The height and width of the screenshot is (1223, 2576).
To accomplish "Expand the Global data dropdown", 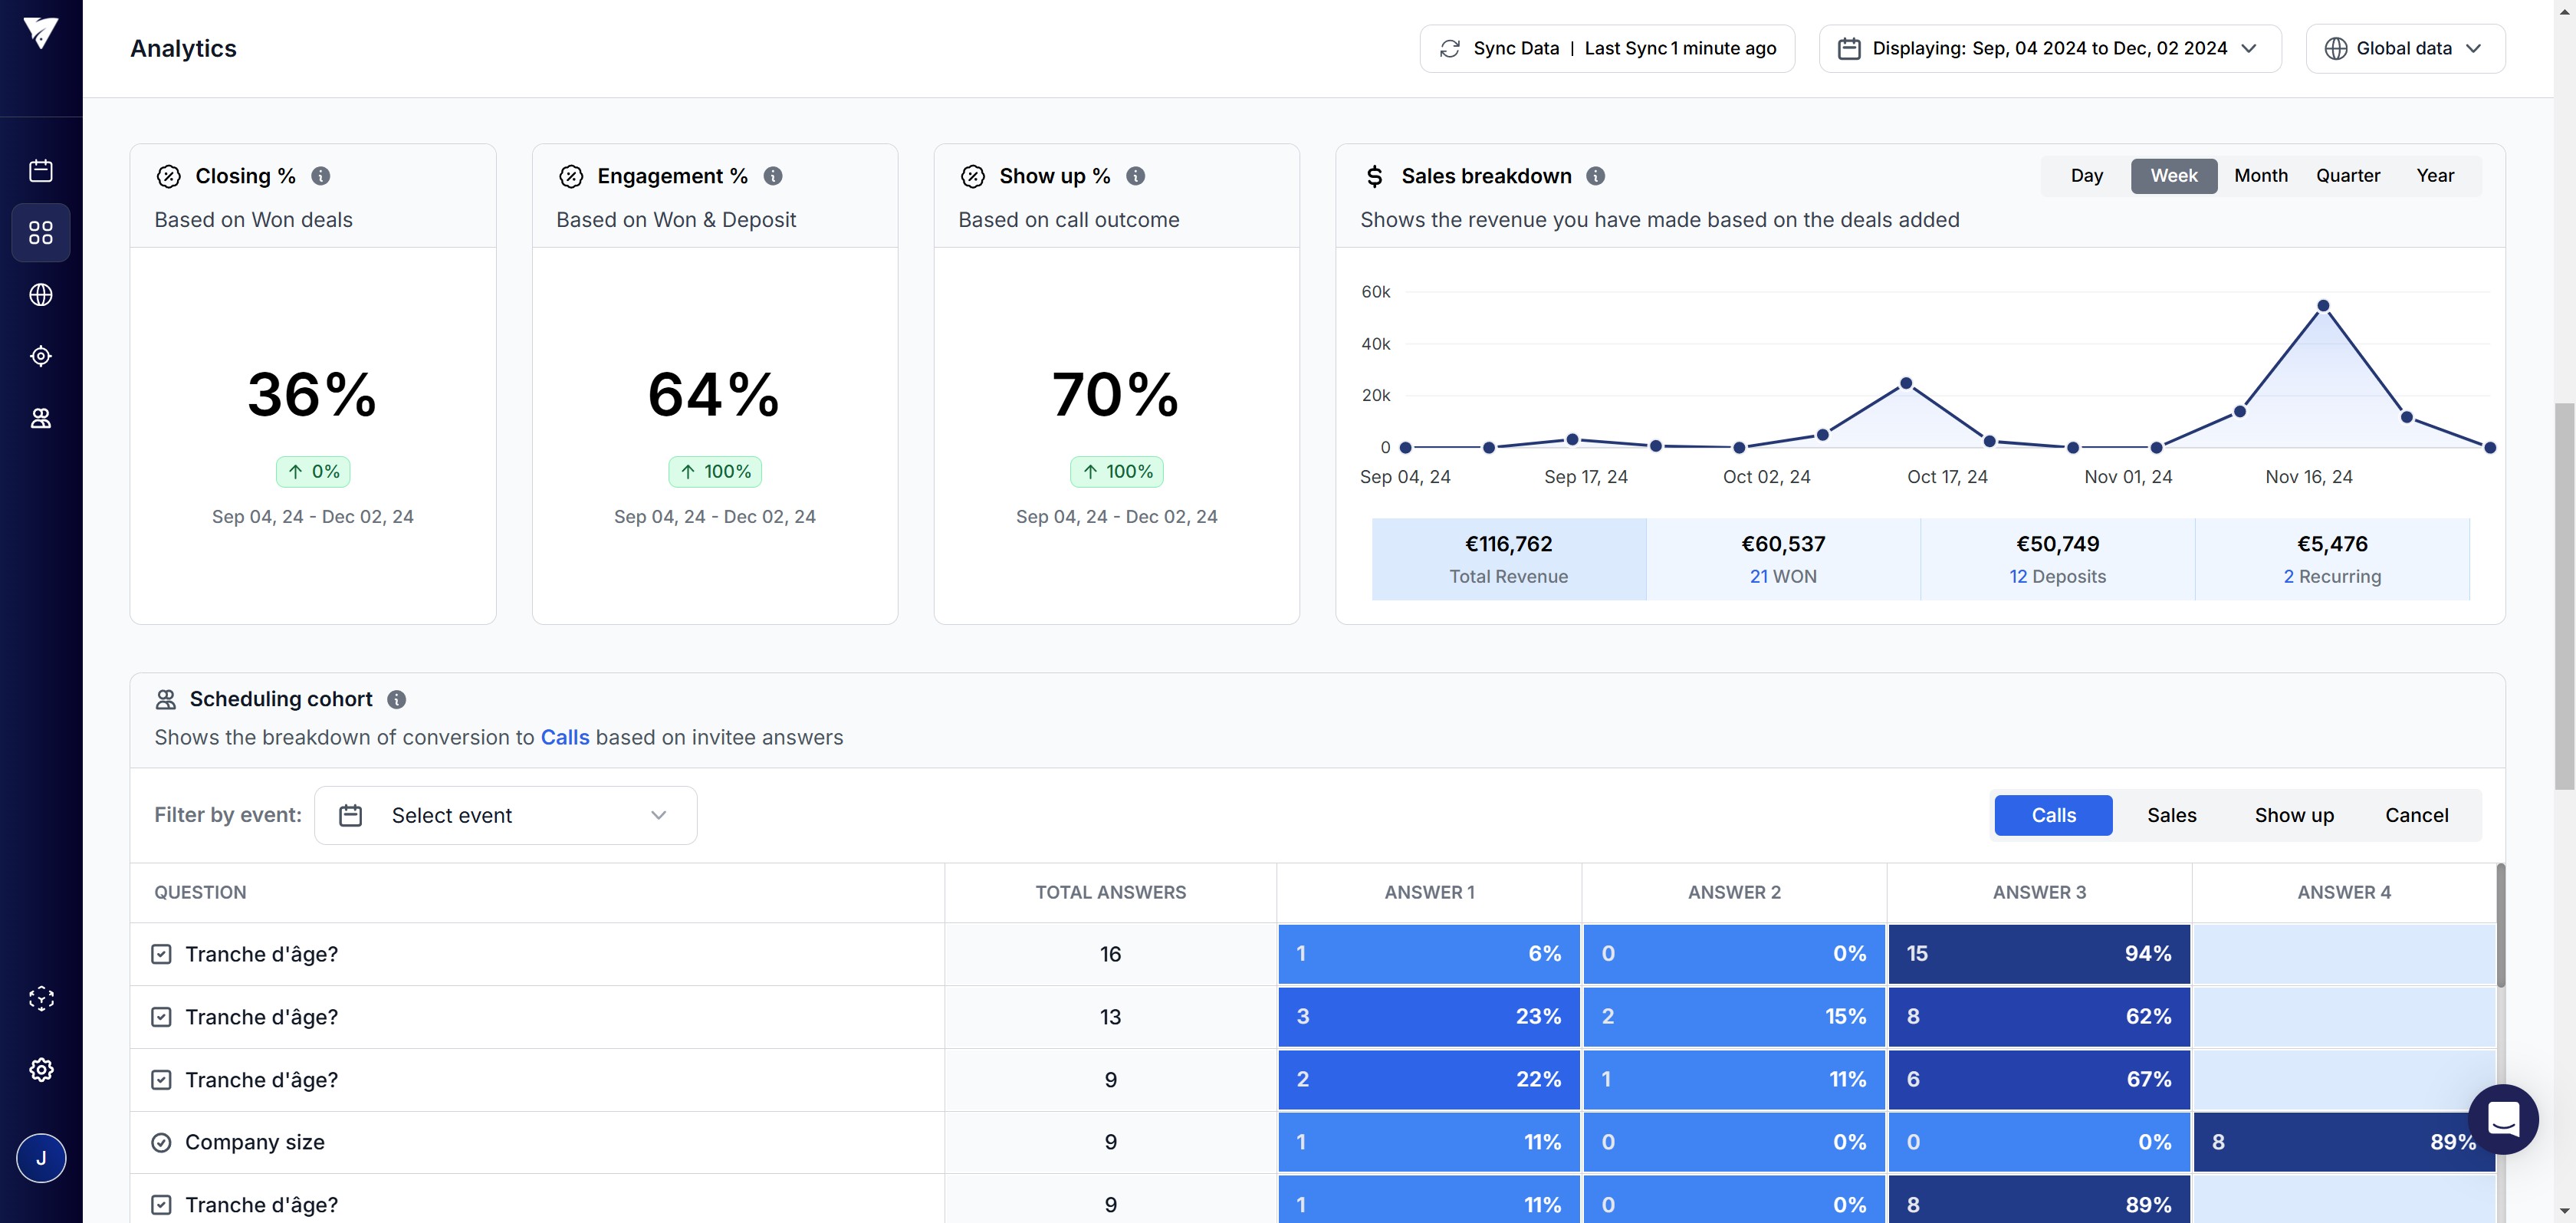I will pyautogui.click(x=2404, y=48).
